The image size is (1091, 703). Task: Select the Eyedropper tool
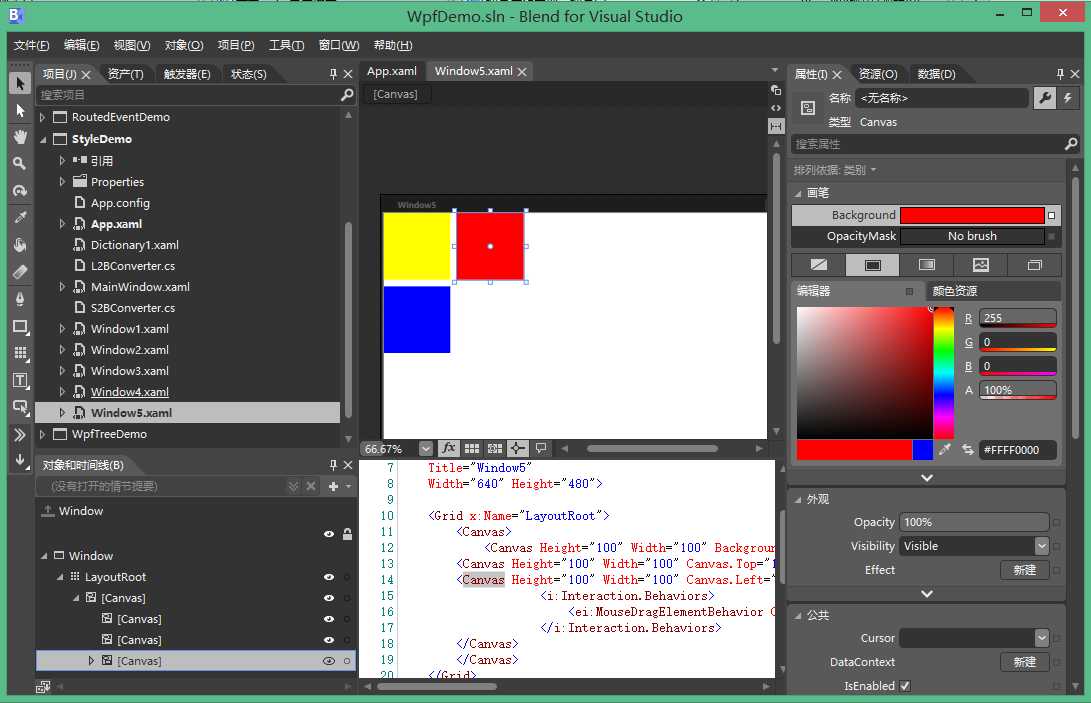[20, 218]
